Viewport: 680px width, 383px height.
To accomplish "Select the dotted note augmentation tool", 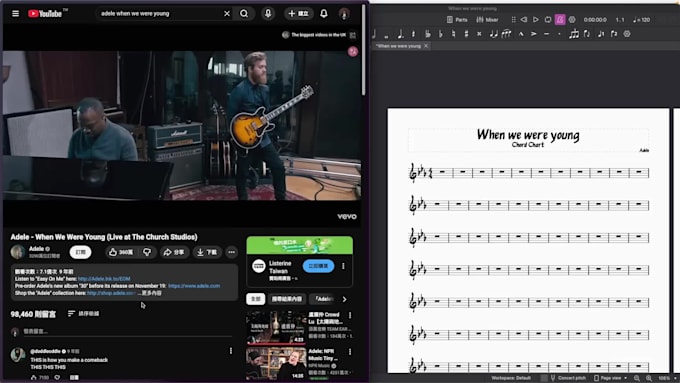I will coord(400,34).
